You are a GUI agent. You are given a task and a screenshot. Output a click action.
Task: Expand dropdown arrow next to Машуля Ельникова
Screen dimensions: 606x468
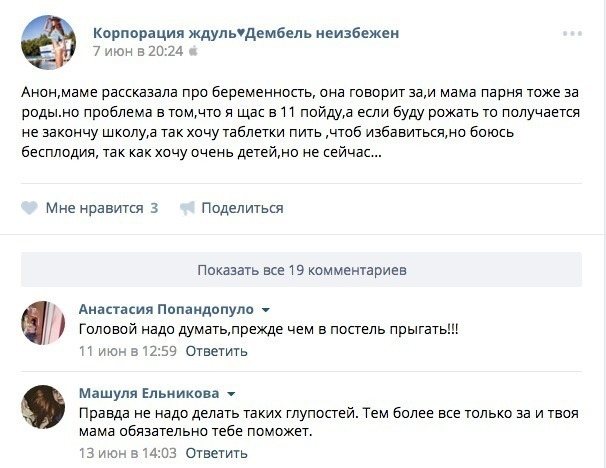coord(231,394)
